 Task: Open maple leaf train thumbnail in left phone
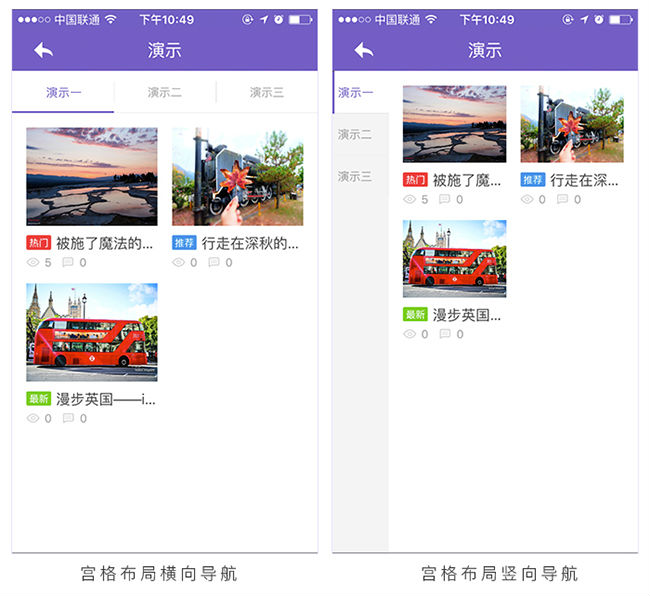(x=237, y=176)
